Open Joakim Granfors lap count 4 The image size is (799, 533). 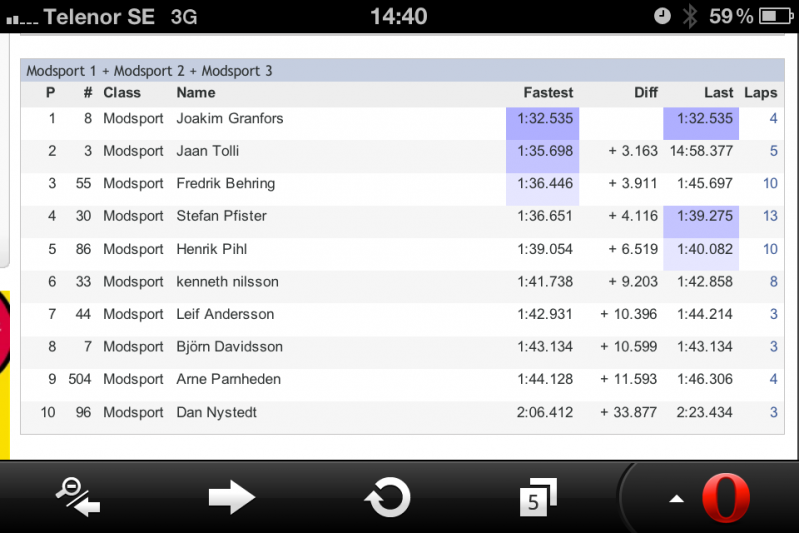pos(773,118)
